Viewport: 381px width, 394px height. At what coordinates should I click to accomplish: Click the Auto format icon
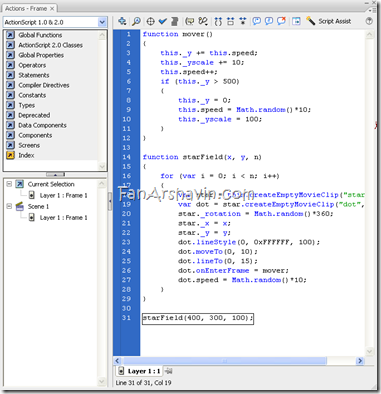(x=174, y=21)
